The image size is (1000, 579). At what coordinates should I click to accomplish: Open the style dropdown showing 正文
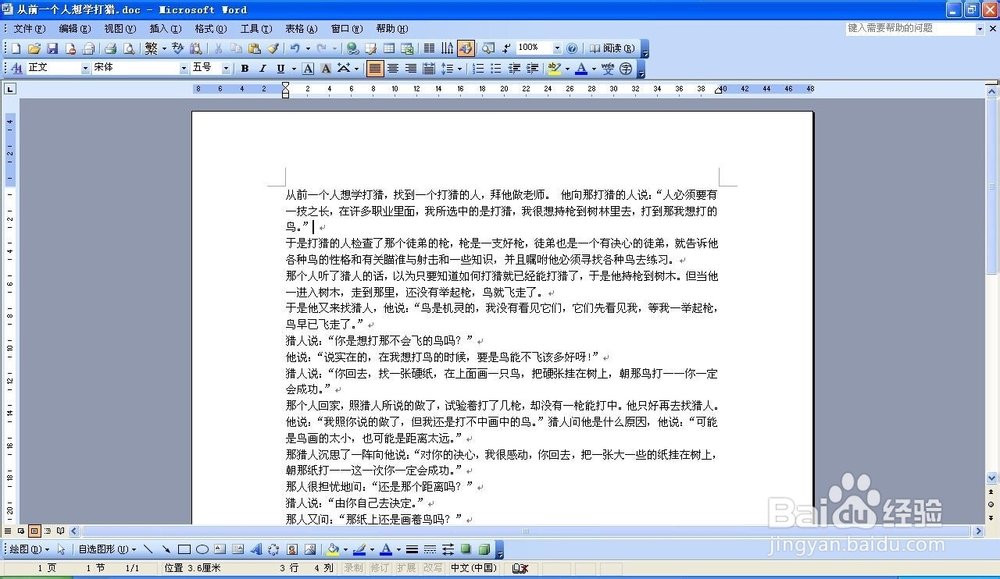[x=85, y=68]
